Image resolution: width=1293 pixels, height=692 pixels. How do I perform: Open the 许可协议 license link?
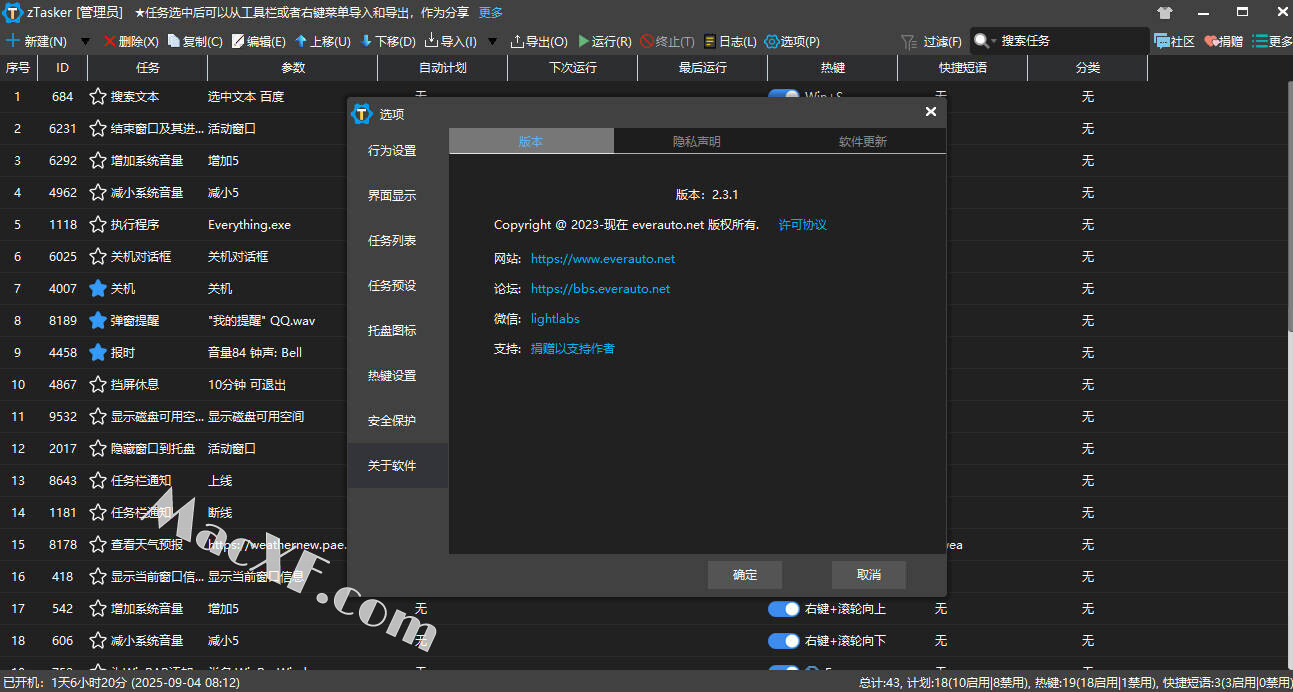point(803,225)
